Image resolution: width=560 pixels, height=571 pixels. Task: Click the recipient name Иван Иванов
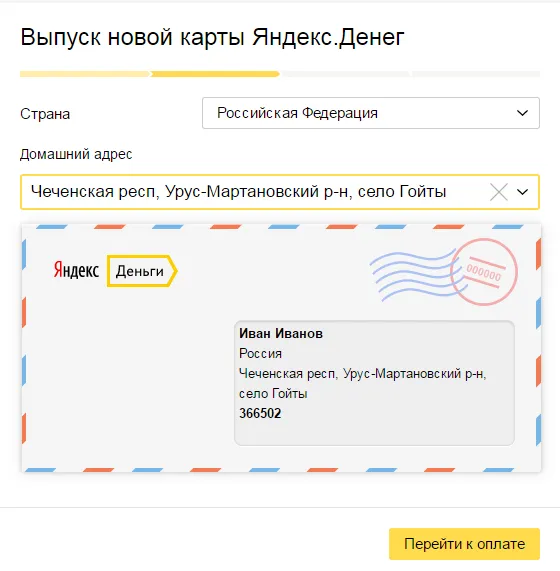[281, 333]
